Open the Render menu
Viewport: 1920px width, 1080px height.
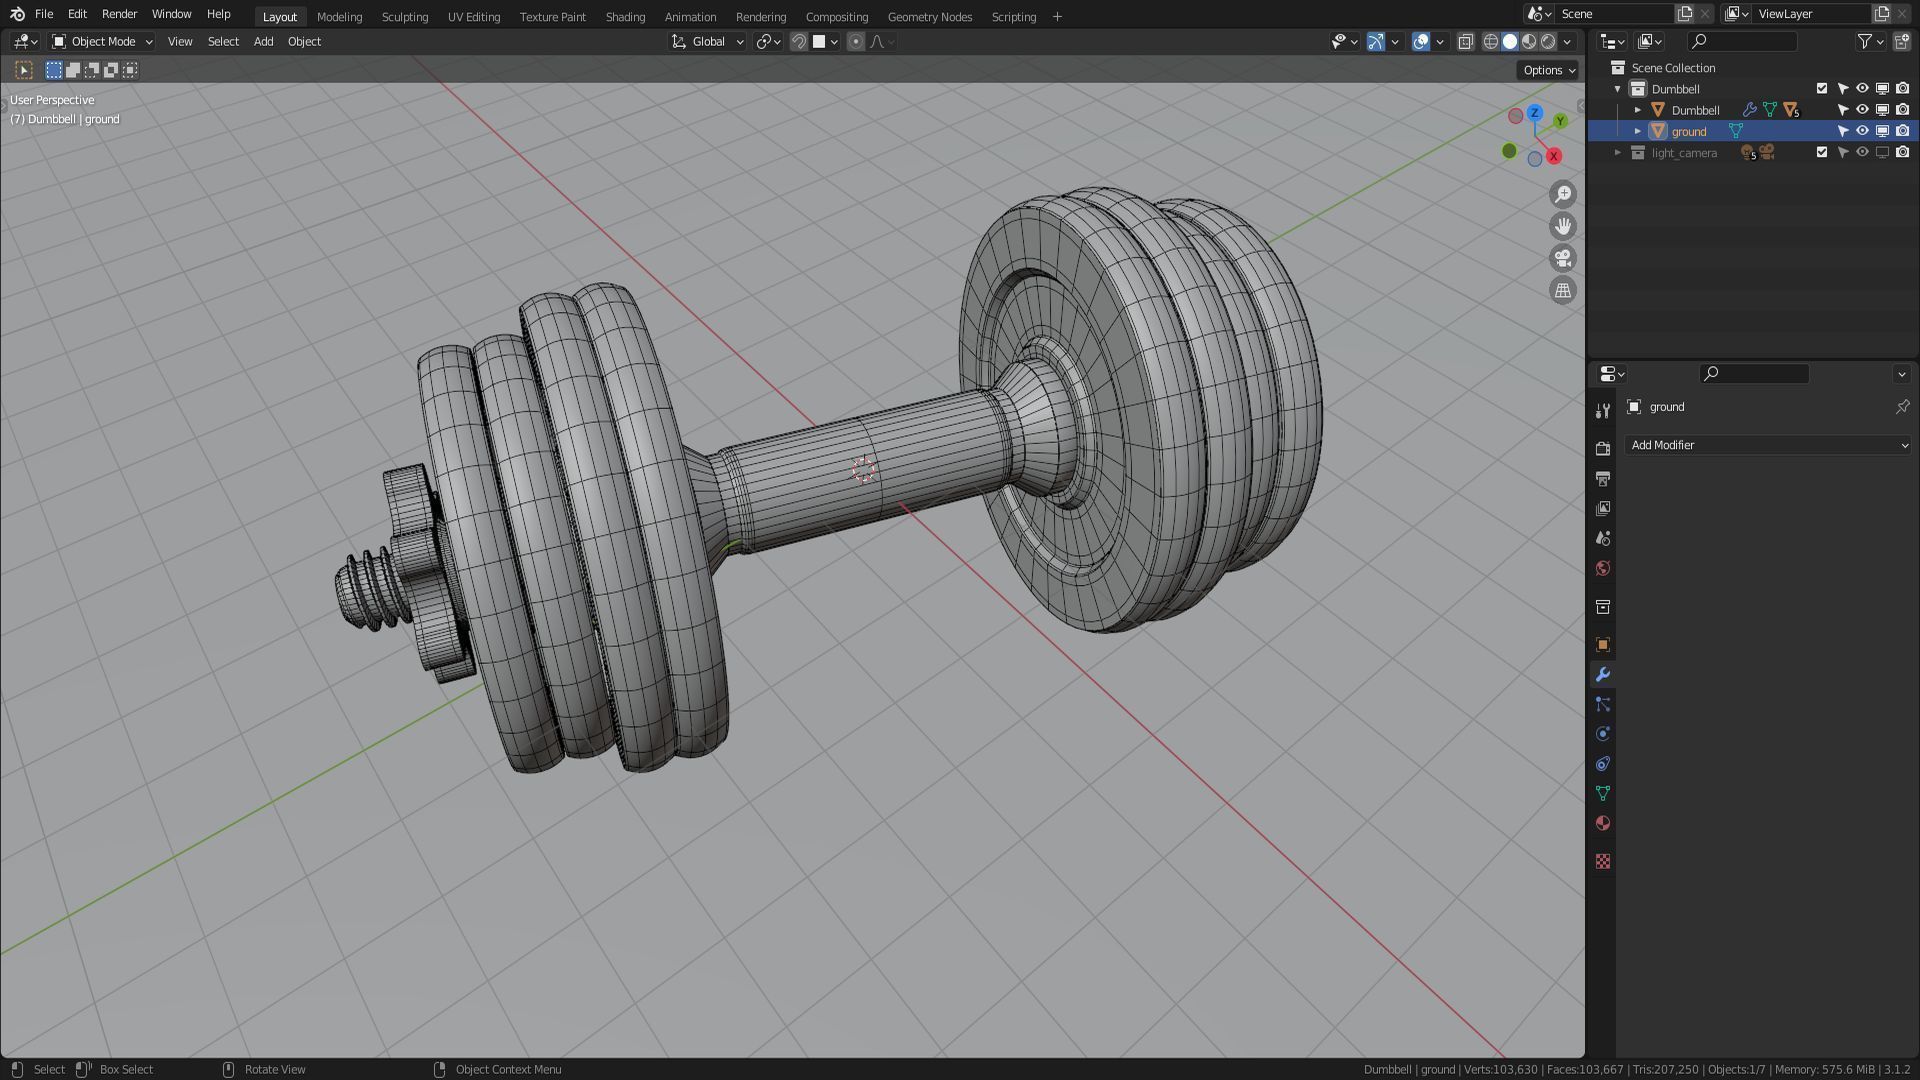119,14
